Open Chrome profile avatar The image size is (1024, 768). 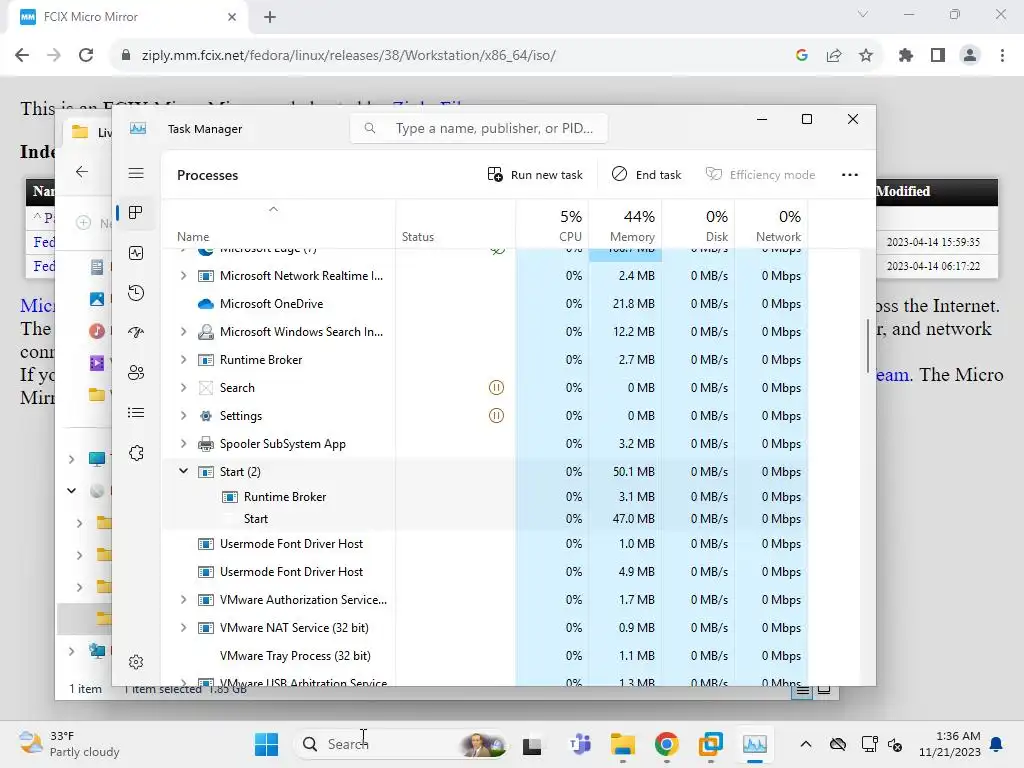(x=970, y=56)
